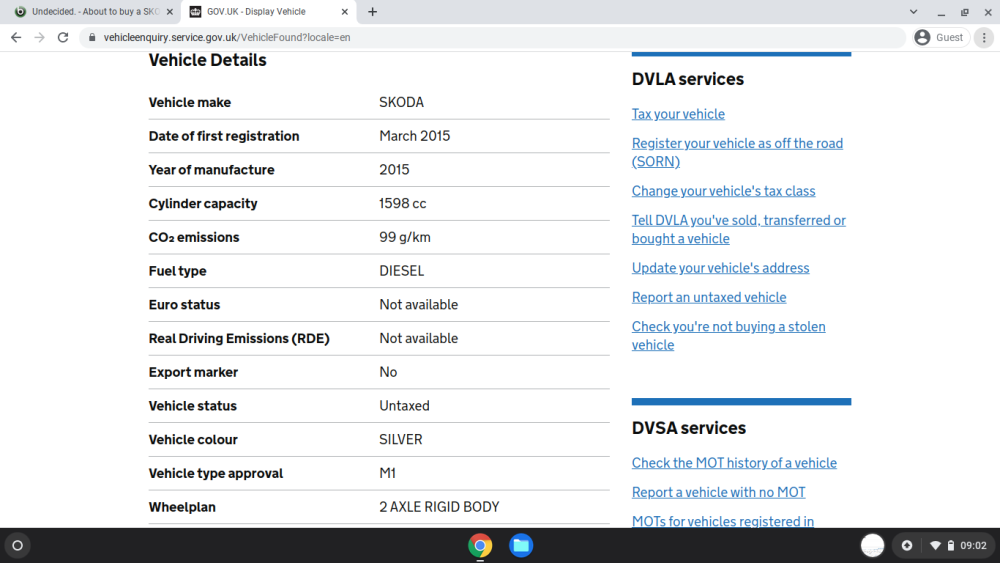1000x563 pixels.
Task: View site info padlock icon
Action: (x=92, y=38)
